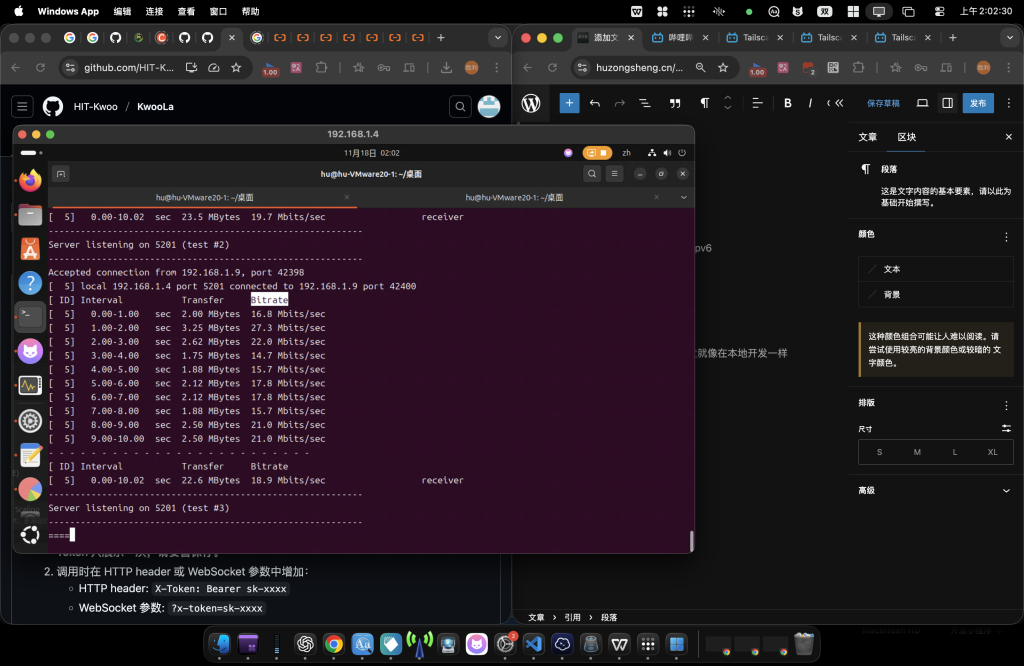1024x666 pixels.
Task: Click the undo arrow in WordPress editor
Action: tap(595, 103)
